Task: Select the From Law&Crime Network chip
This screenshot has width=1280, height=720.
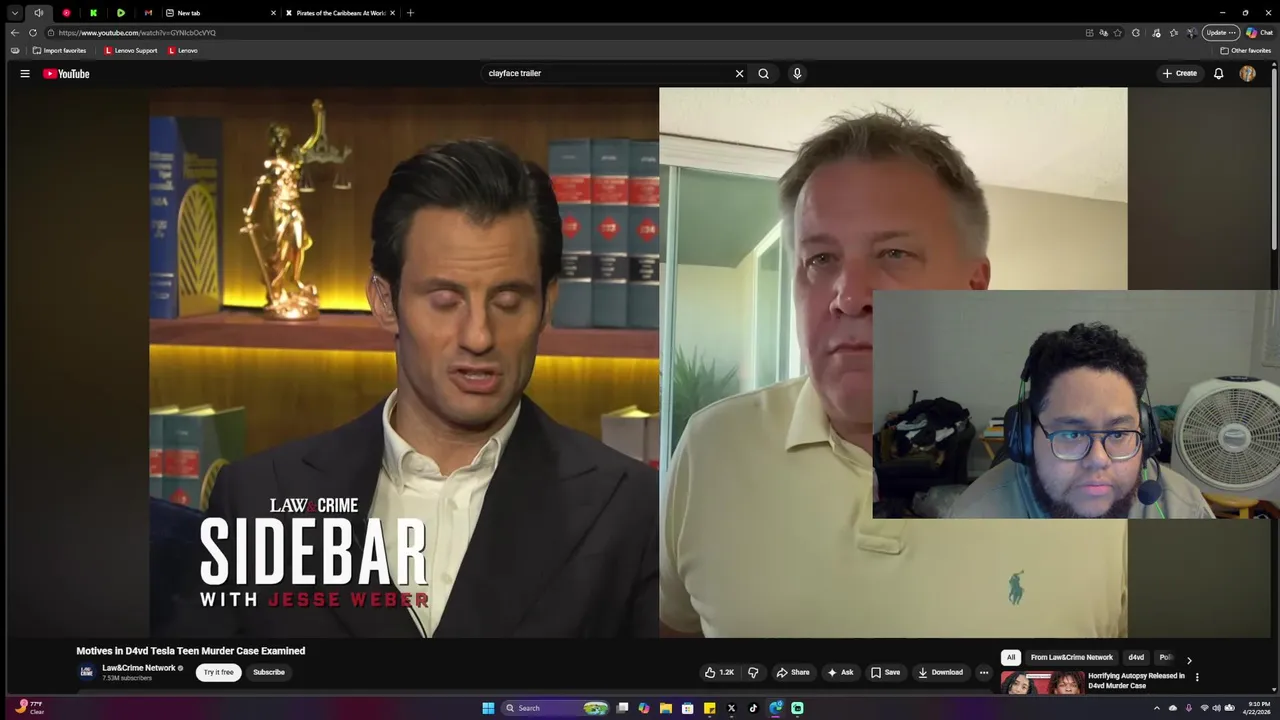Action: [1072, 657]
